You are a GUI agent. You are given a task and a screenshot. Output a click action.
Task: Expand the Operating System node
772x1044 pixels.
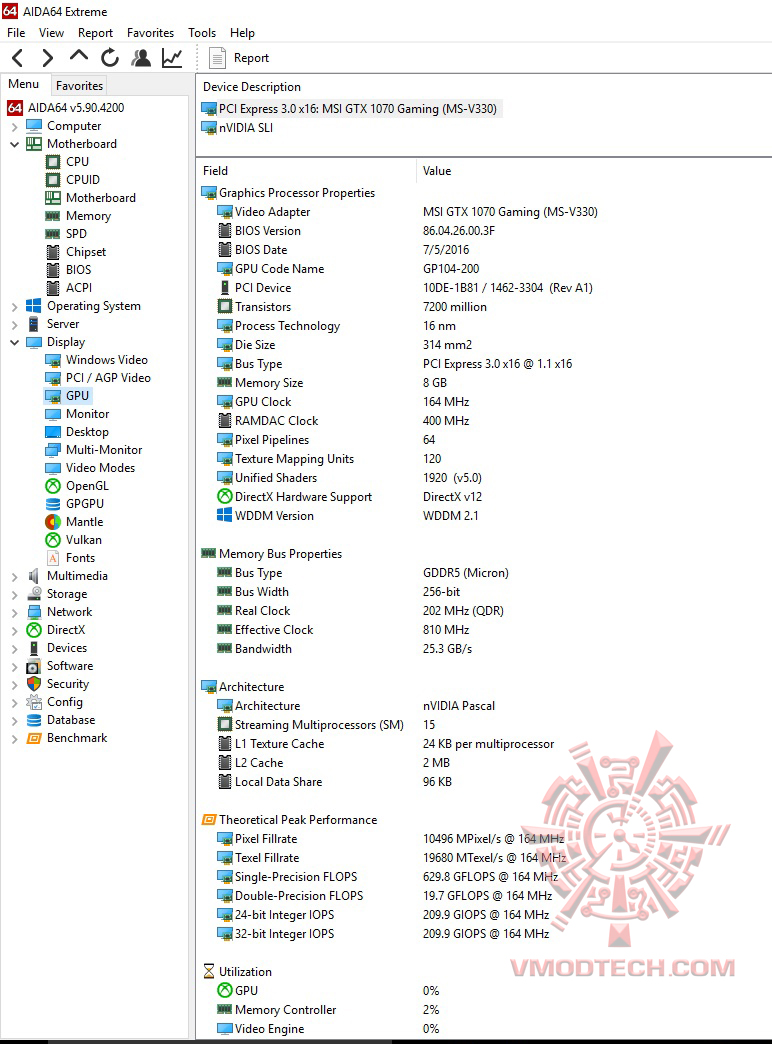pos(15,306)
